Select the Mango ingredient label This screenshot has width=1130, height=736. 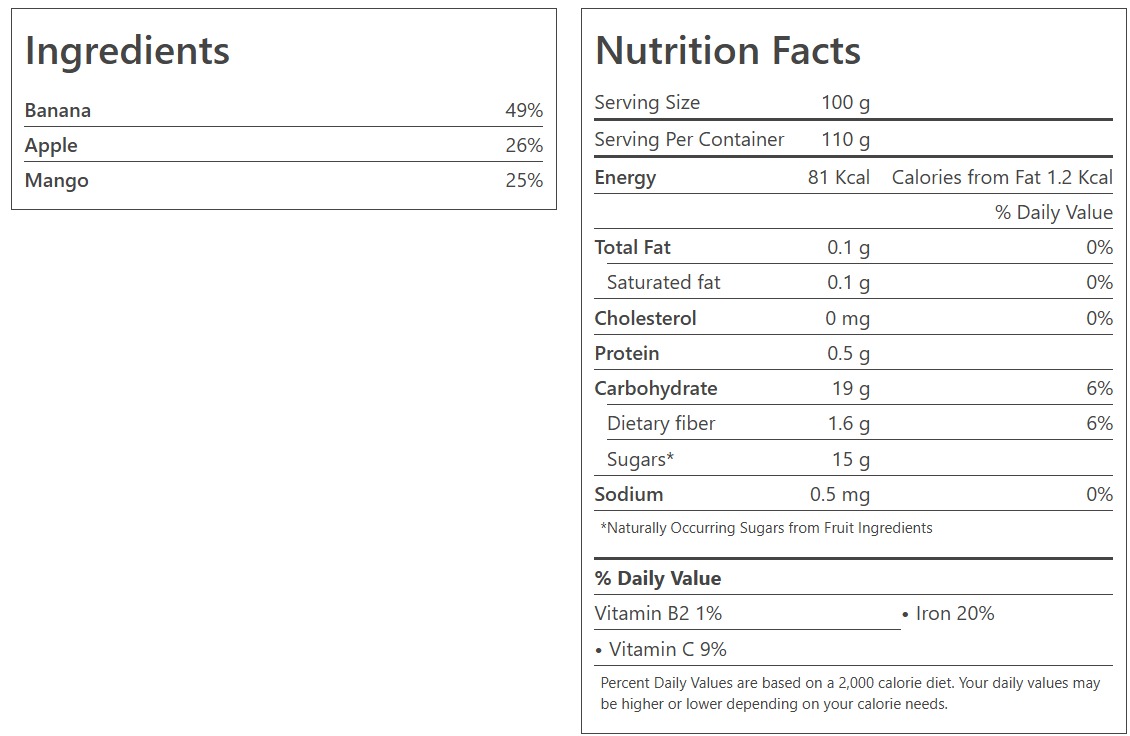57,180
